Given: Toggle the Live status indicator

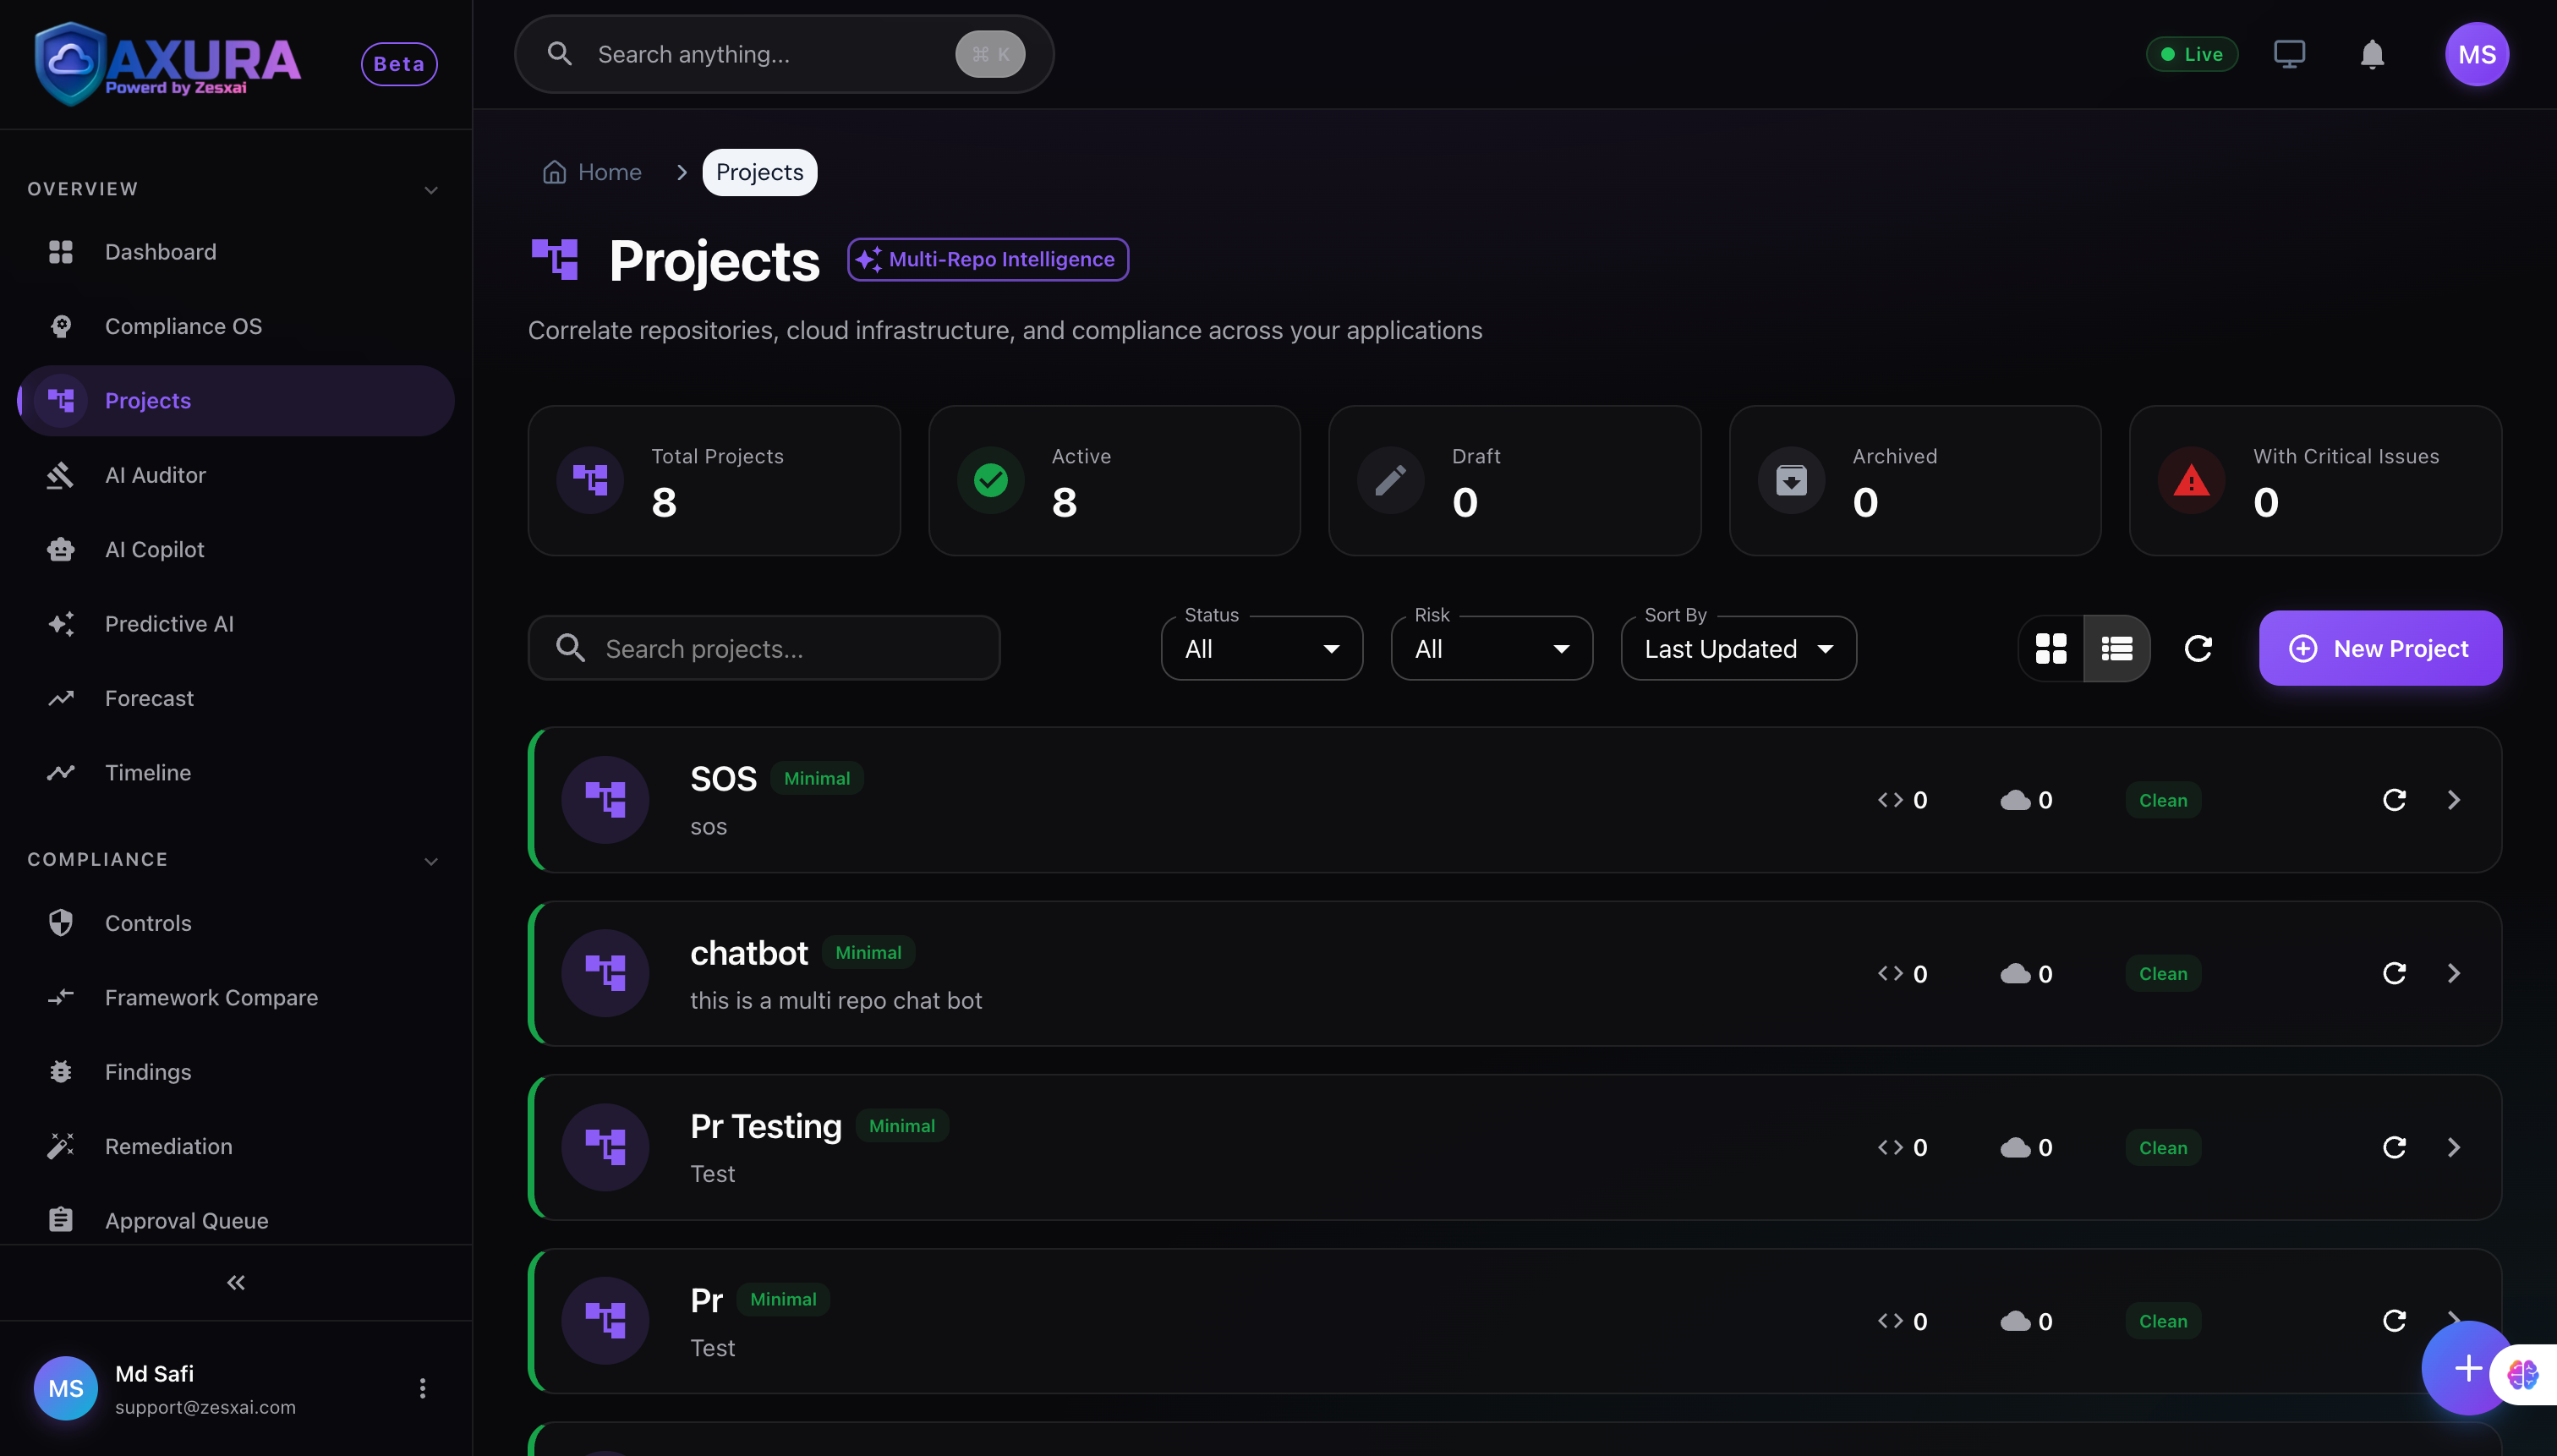Looking at the screenshot, I should 2192,54.
